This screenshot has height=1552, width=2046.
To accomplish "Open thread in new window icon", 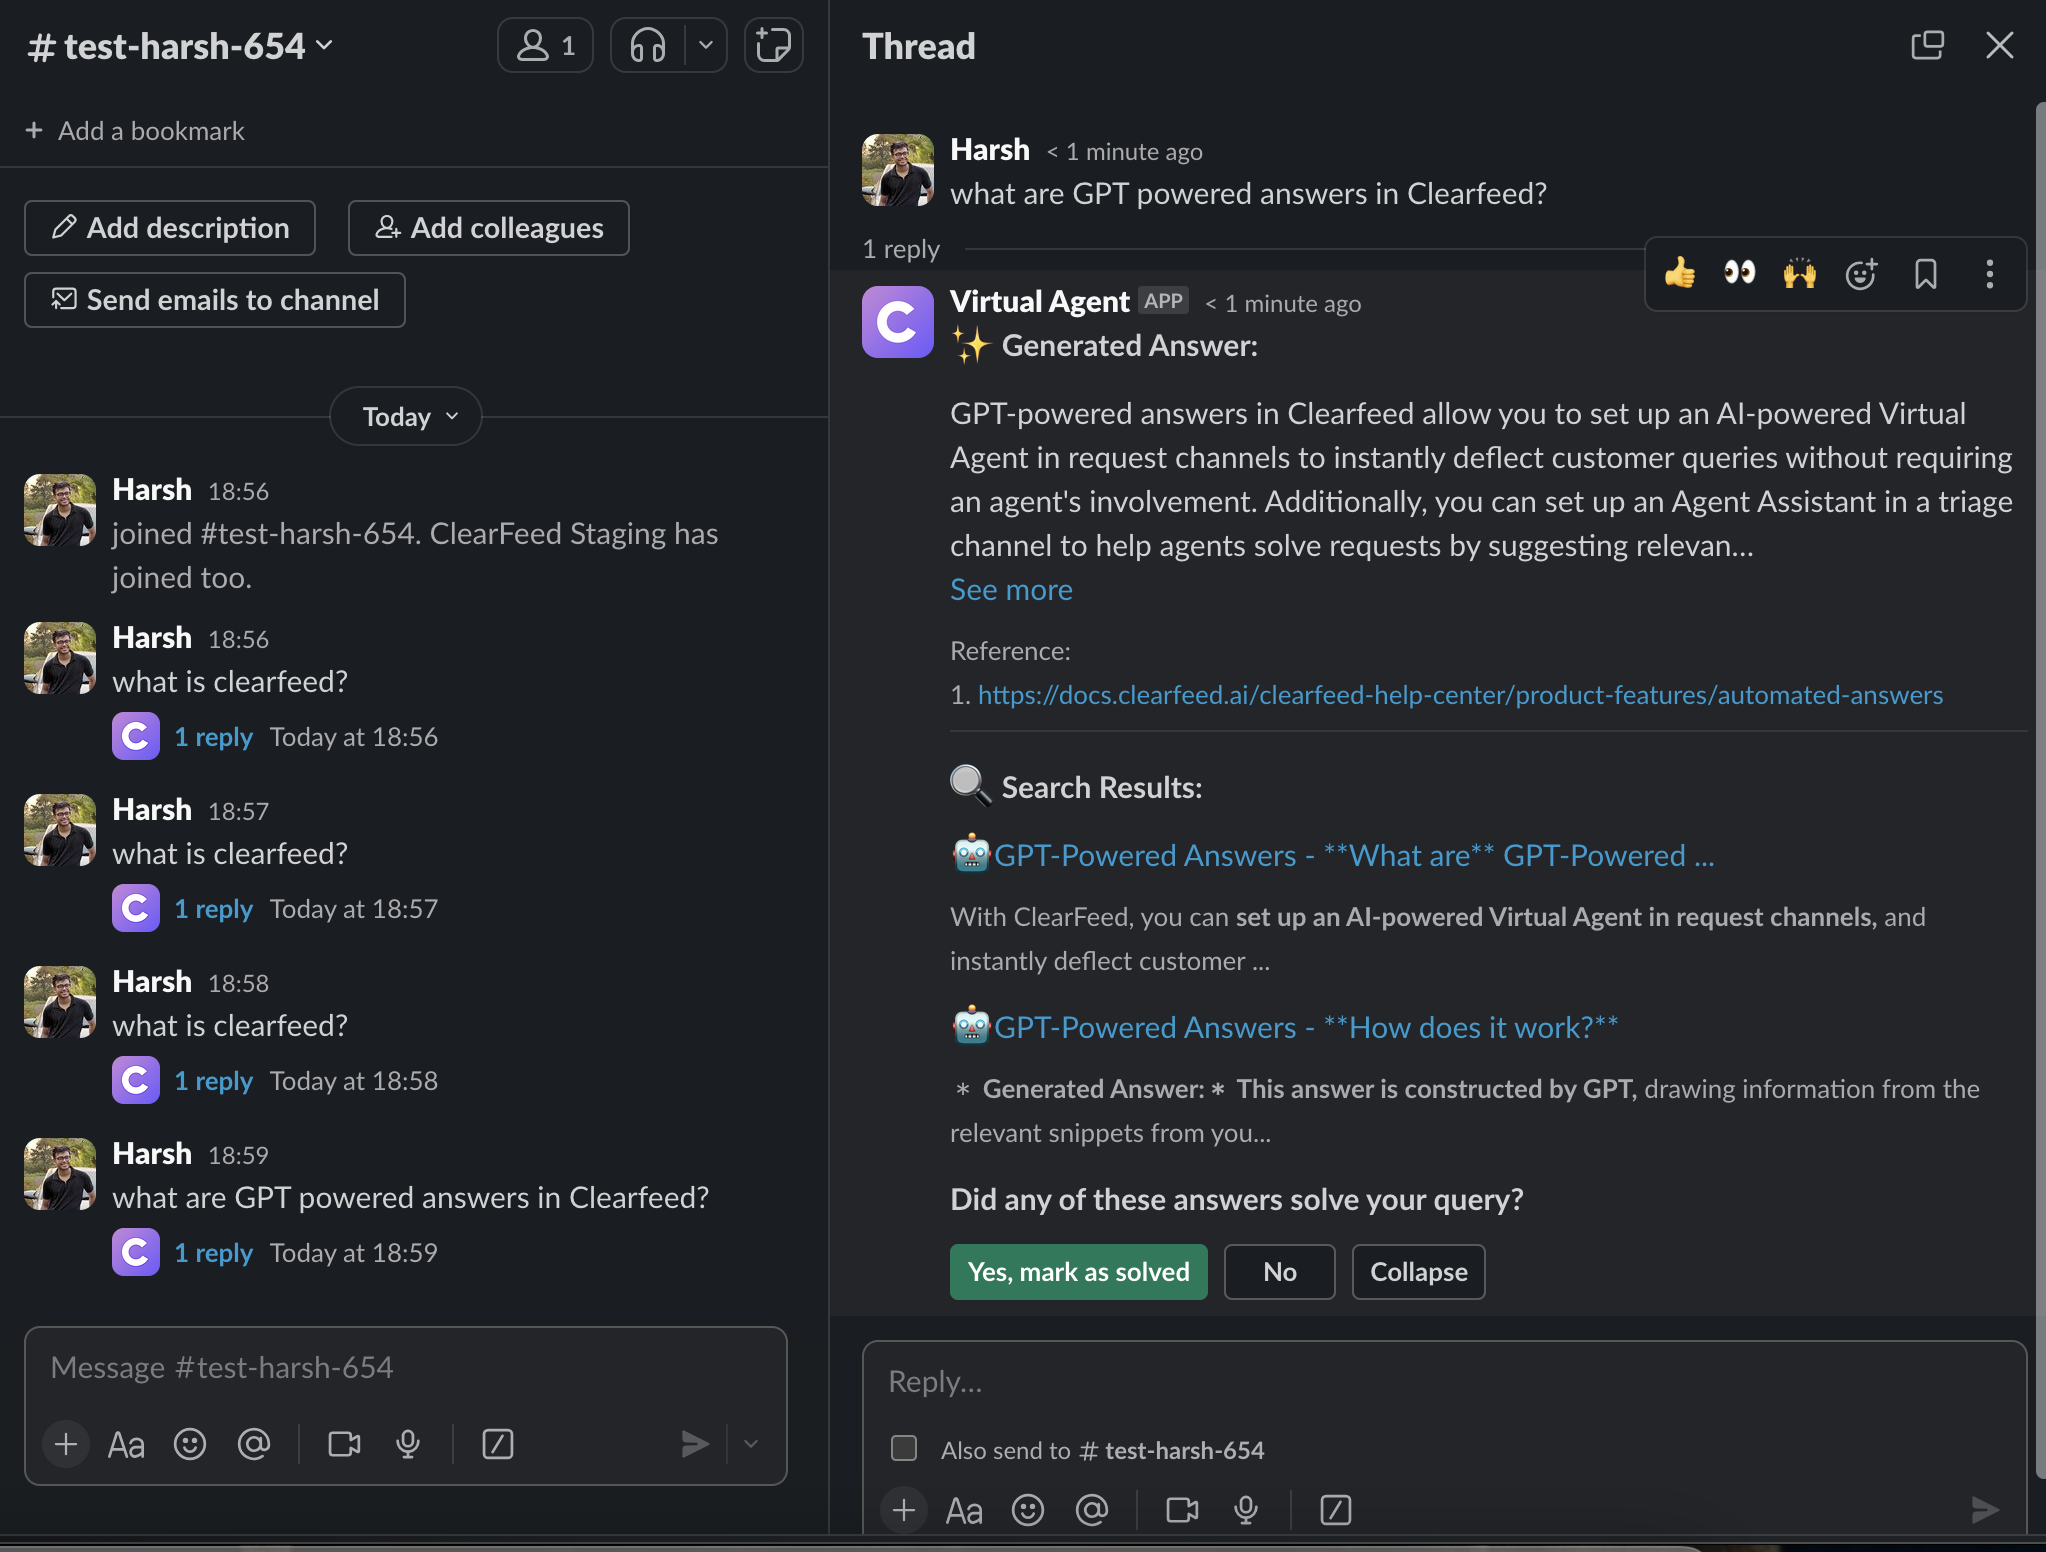I will [1927, 46].
